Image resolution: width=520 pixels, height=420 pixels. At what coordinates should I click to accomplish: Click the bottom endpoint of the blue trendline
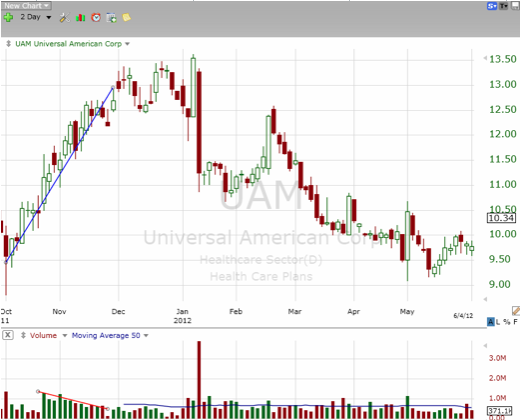pos(5,263)
